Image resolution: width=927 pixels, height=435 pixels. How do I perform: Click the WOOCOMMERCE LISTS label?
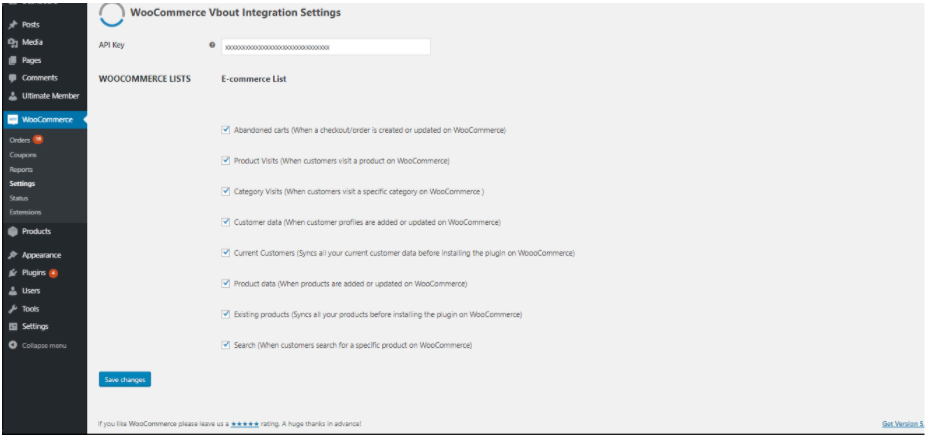click(145, 79)
